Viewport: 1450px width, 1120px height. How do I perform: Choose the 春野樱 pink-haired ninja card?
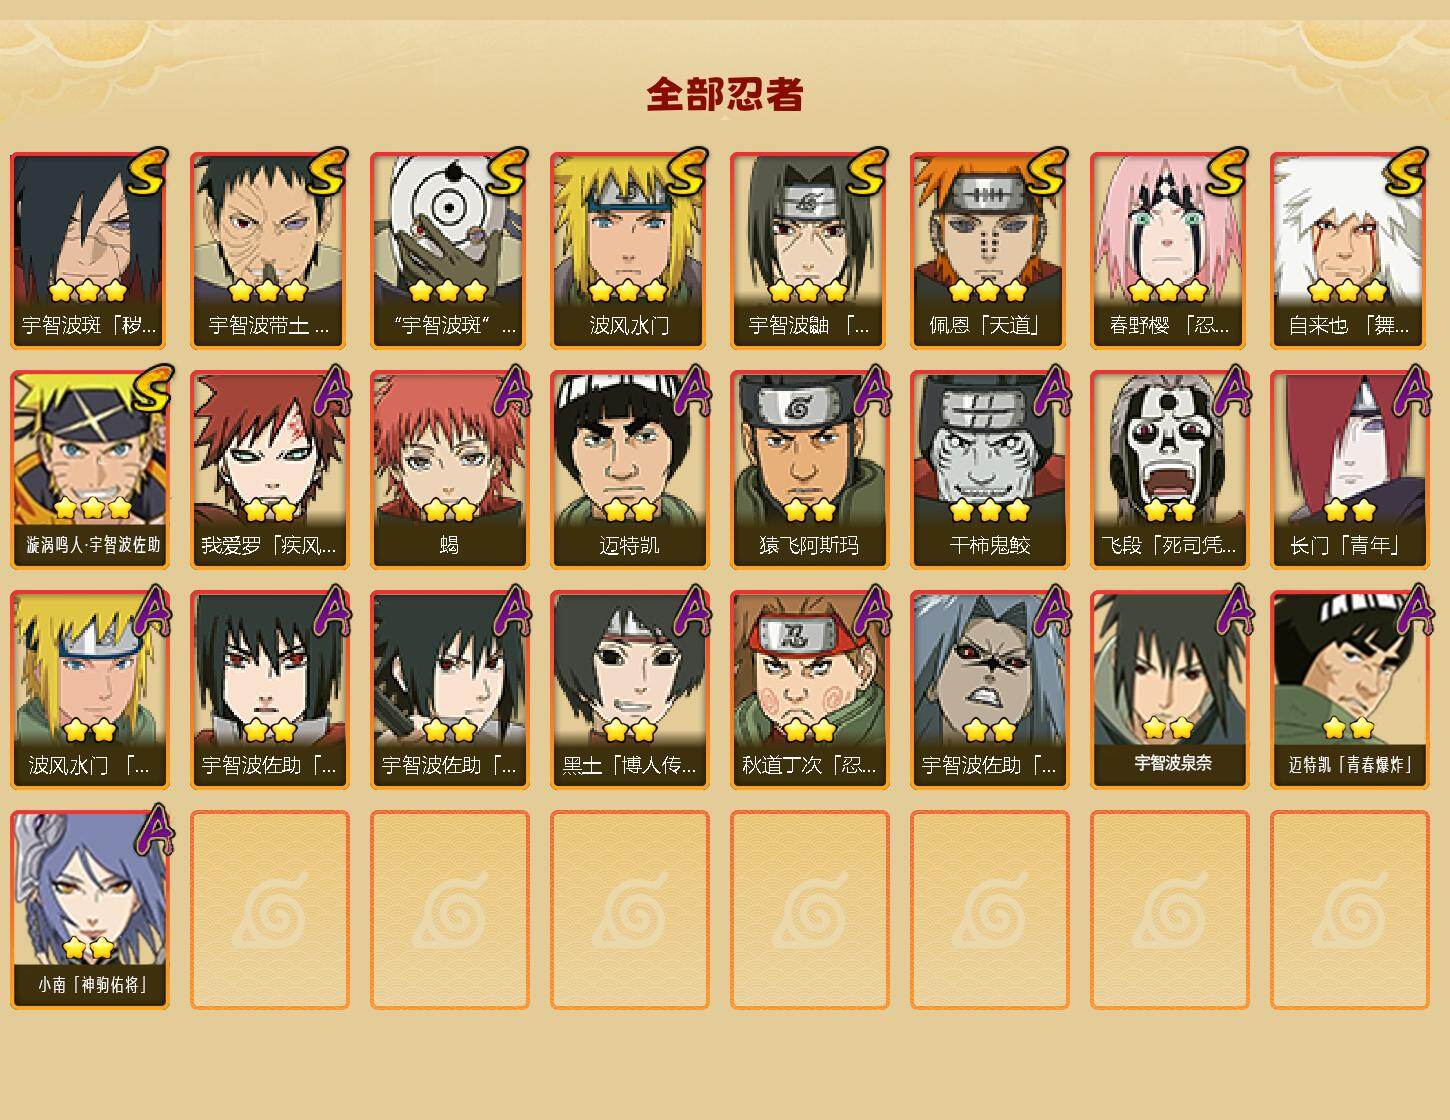pos(1169,250)
